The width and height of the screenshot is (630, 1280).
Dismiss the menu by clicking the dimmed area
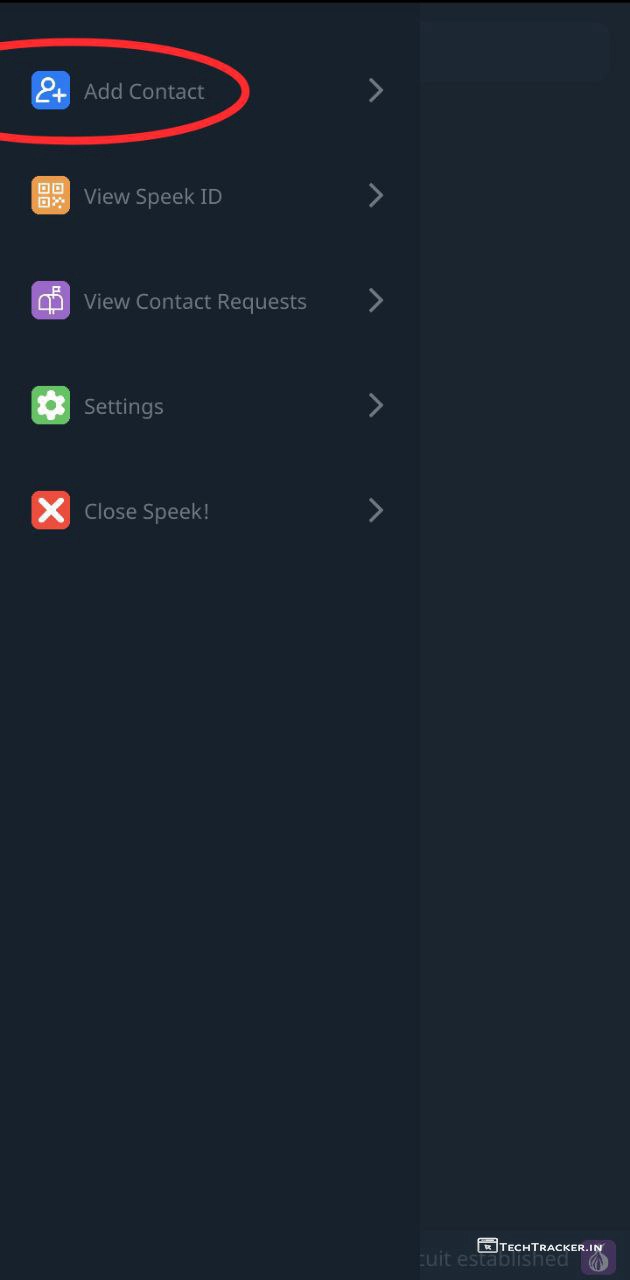[x=525, y=650]
